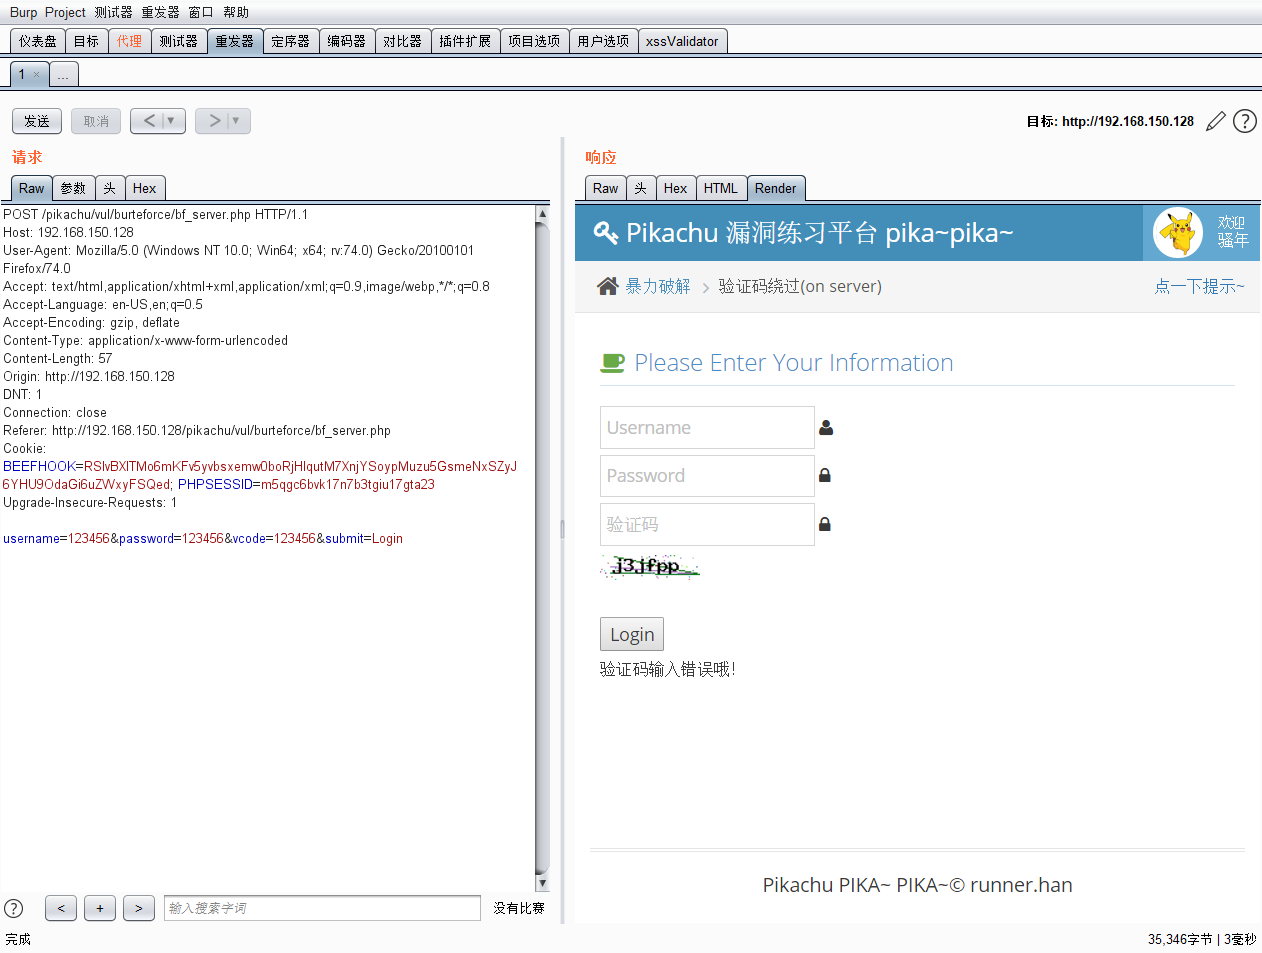Click the home icon in breadcrumb
The height and width of the screenshot is (953, 1262).
click(607, 286)
